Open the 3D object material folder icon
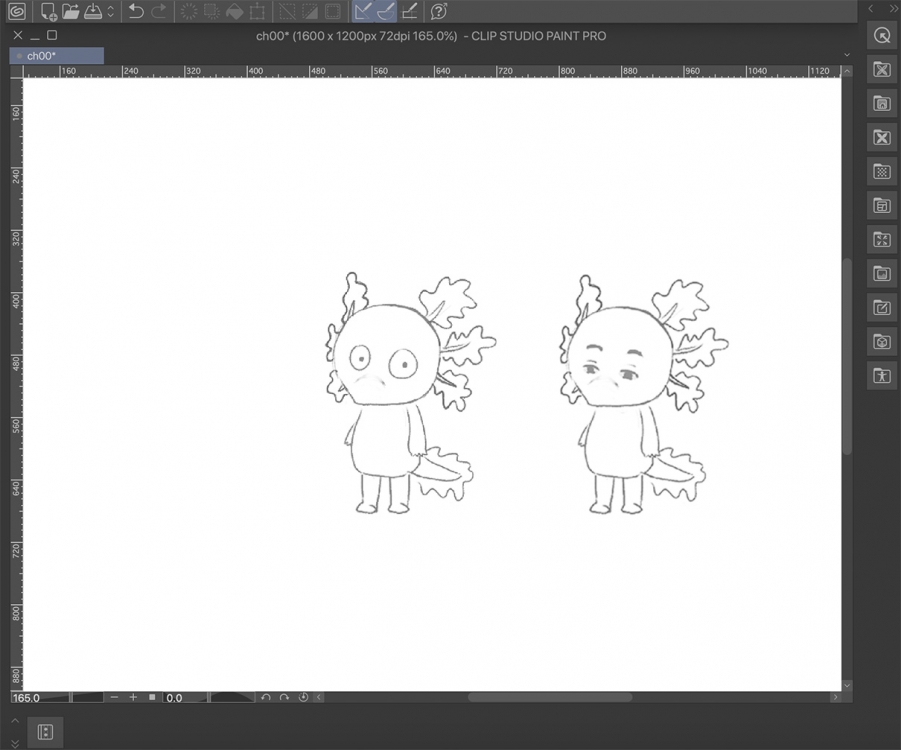Viewport: 901px width, 750px height. tap(881, 341)
